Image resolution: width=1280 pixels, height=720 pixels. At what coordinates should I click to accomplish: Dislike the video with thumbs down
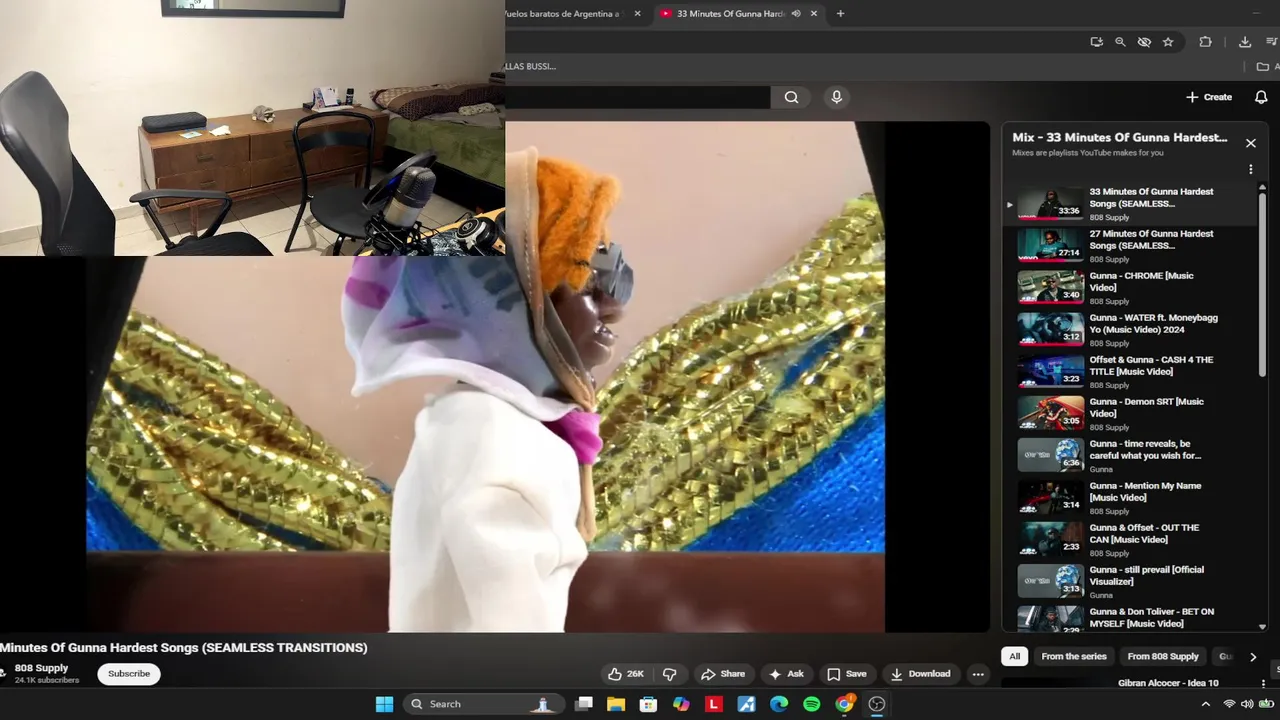[670, 674]
